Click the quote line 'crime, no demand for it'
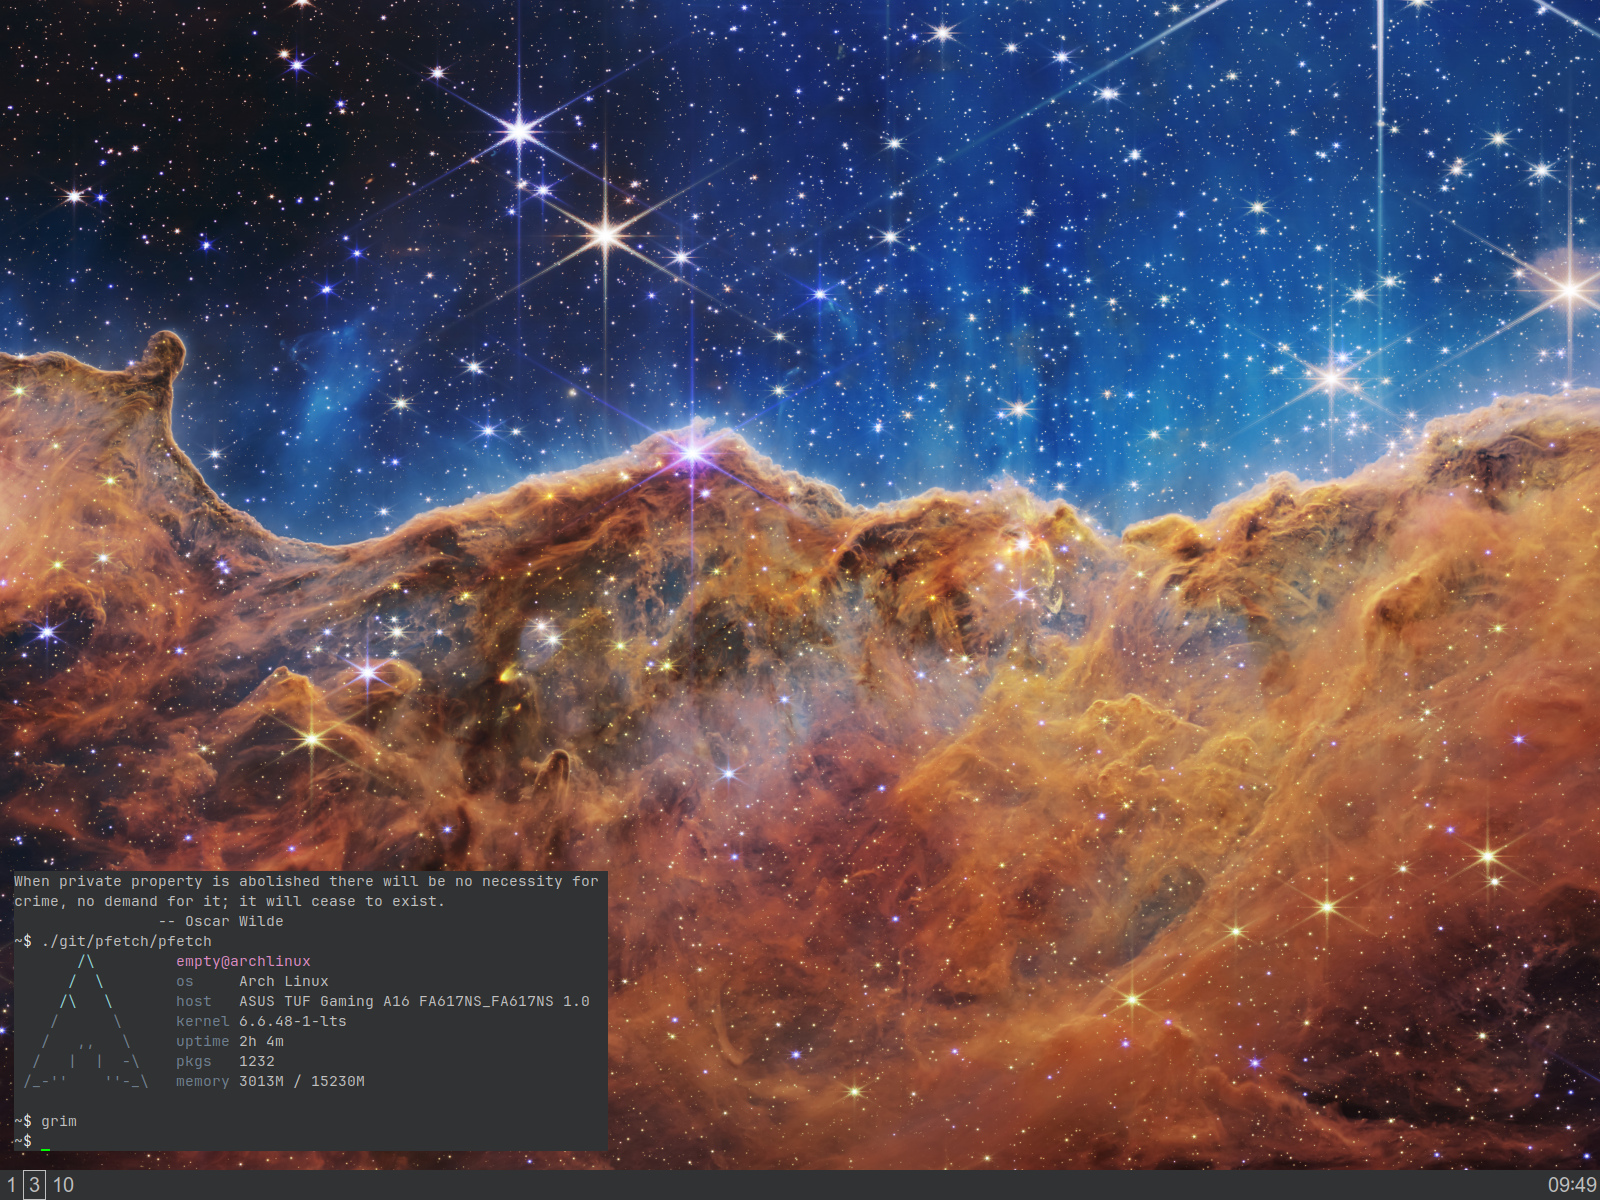Screen dimensions: 1600x1200 click(229, 902)
